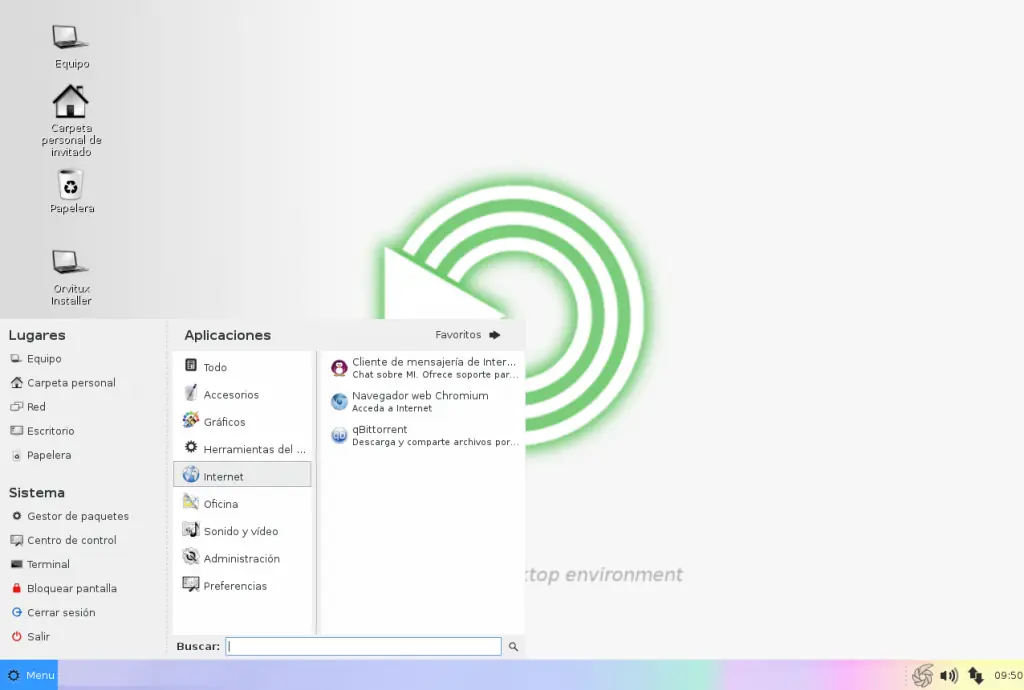Screen dimensions: 1024x690
Task: Click the Buscar search field
Action: (363, 646)
